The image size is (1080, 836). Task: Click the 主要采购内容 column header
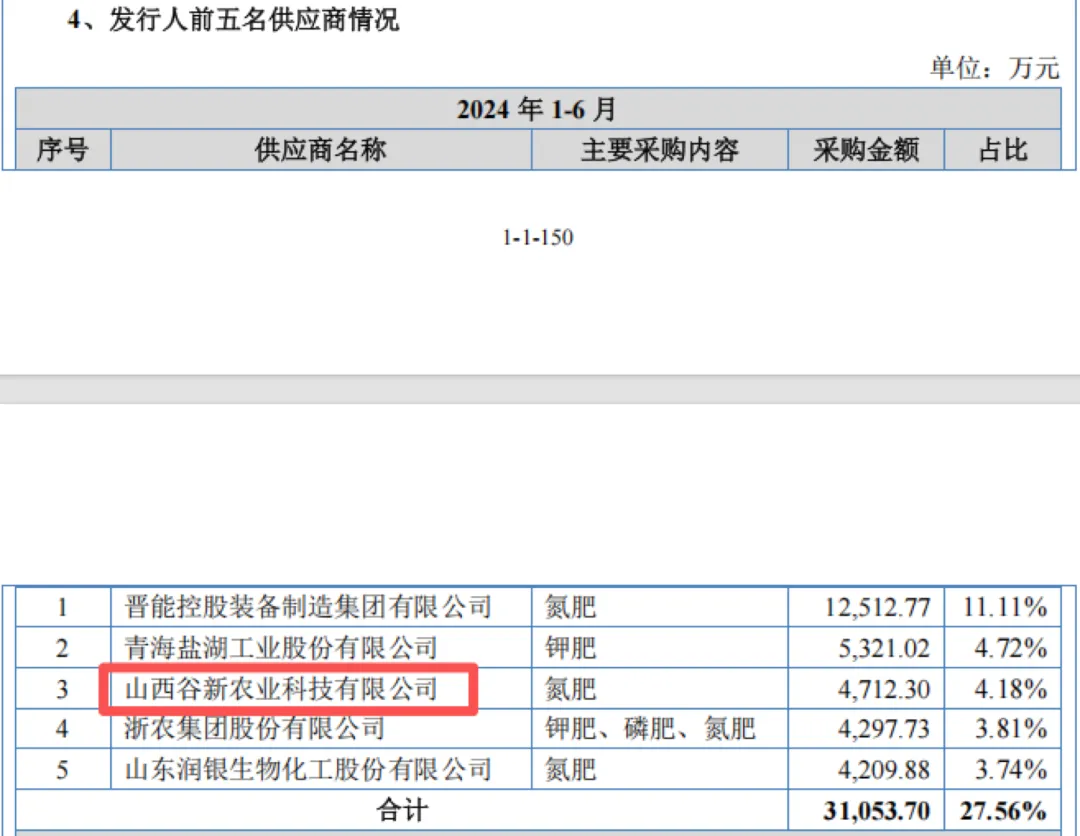(x=661, y=150)
